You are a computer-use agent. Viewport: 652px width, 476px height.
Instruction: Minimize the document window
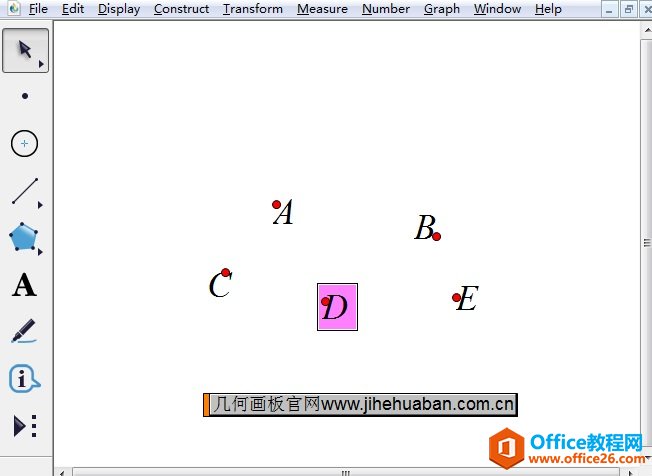coord(610,9)
